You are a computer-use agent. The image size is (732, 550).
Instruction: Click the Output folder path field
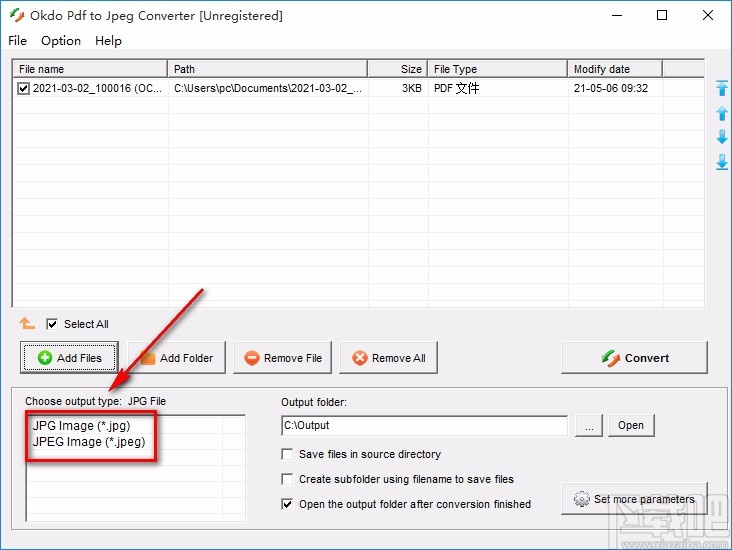[x=425, y=425]
